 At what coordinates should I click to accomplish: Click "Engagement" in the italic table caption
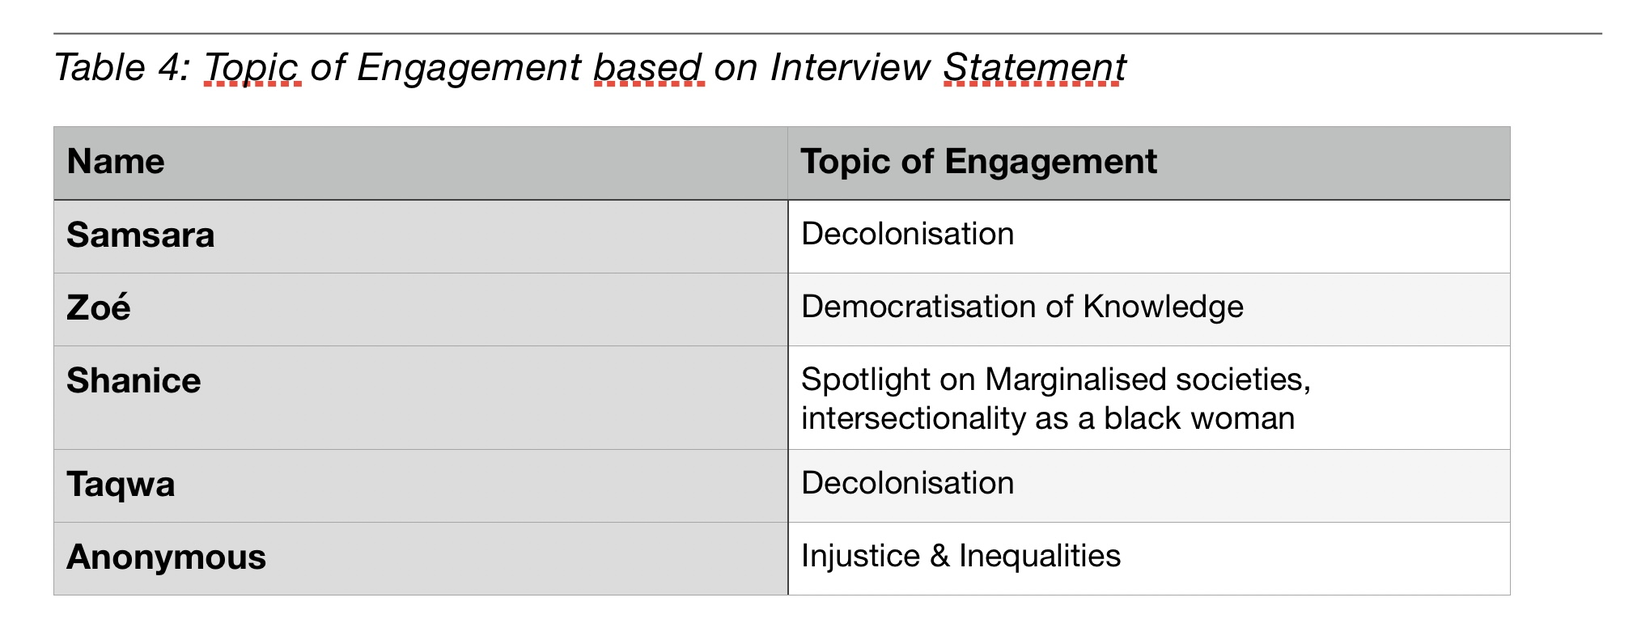pos(468,67)
